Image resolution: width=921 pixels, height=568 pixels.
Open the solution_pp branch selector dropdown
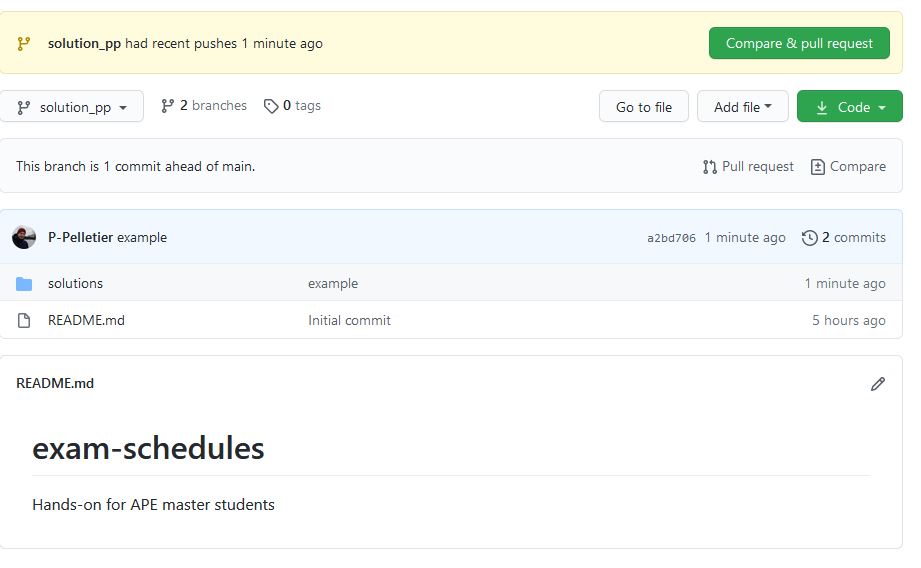[x=72, y=107]
